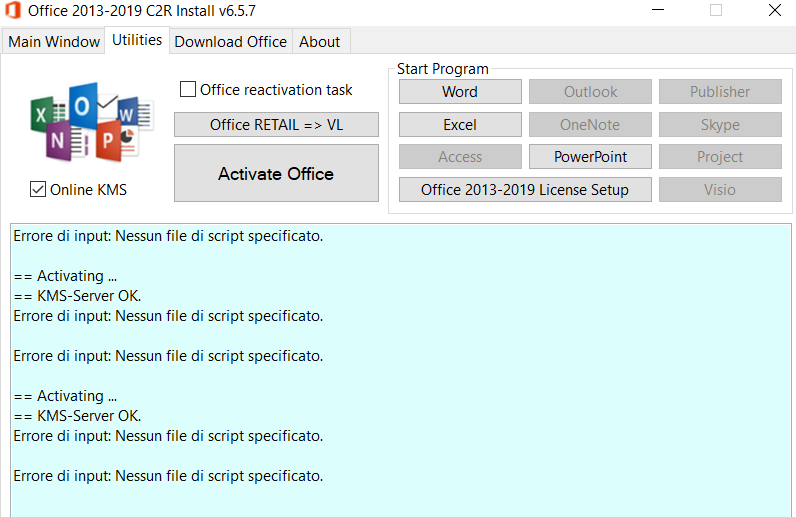Switch to the Main Window tab
This screenshot has width=796, height=517.
click(x=54, y=42)
